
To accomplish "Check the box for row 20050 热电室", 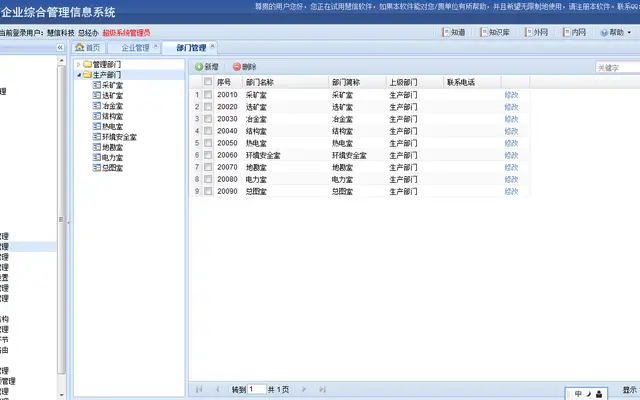I will click(x=208, y=143).
